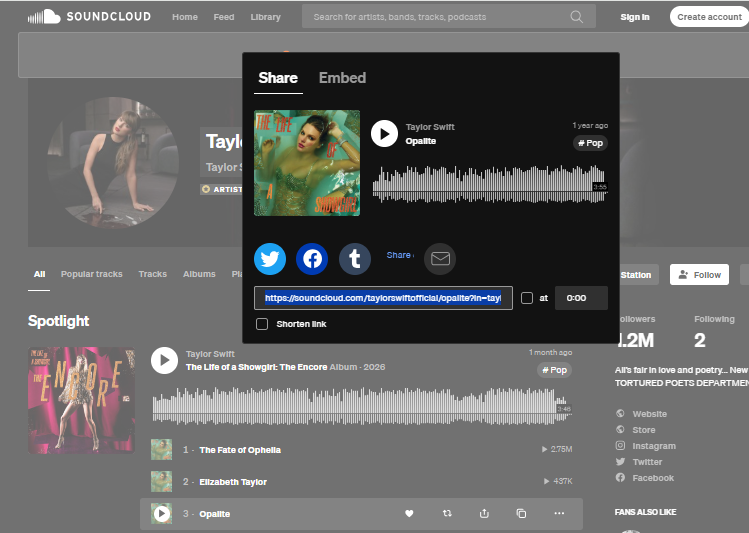Image resolution: width=749 pixels, height=533 pixels.
Task: Repost the Opalite track row
Action: 447,513
